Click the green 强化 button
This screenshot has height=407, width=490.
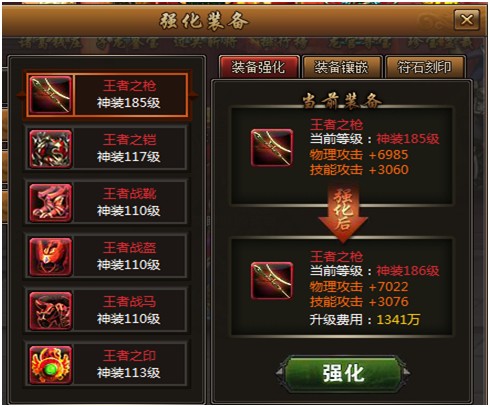coord(343,373)
